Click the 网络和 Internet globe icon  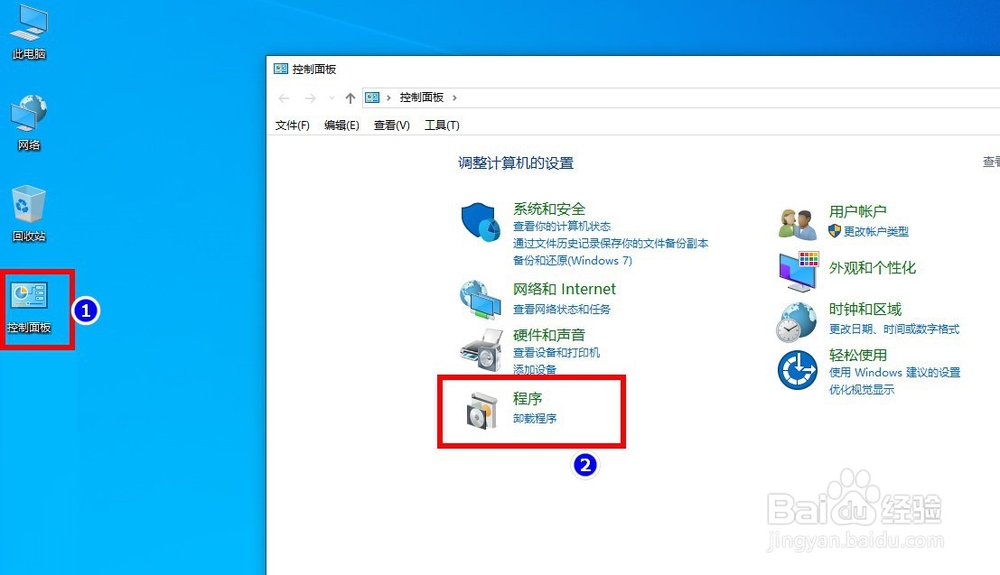pyautogui.click(x=480, y=299)
